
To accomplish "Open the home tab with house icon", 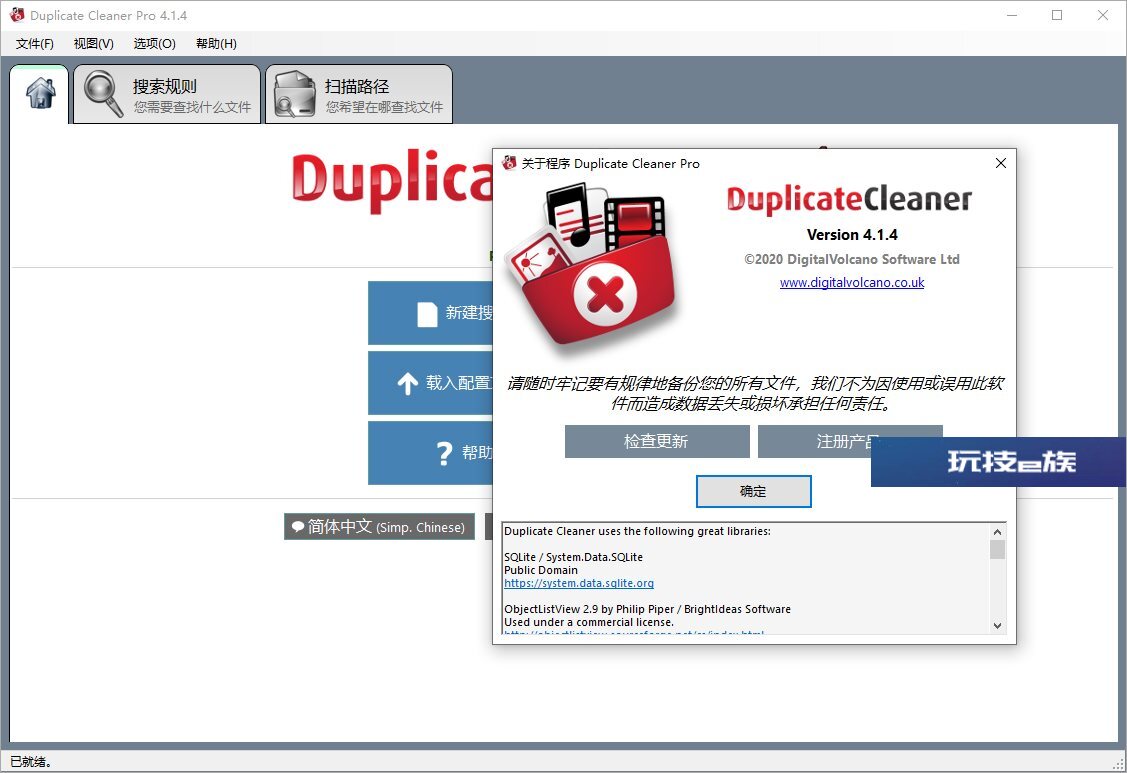I will click(x=40, y=94).
